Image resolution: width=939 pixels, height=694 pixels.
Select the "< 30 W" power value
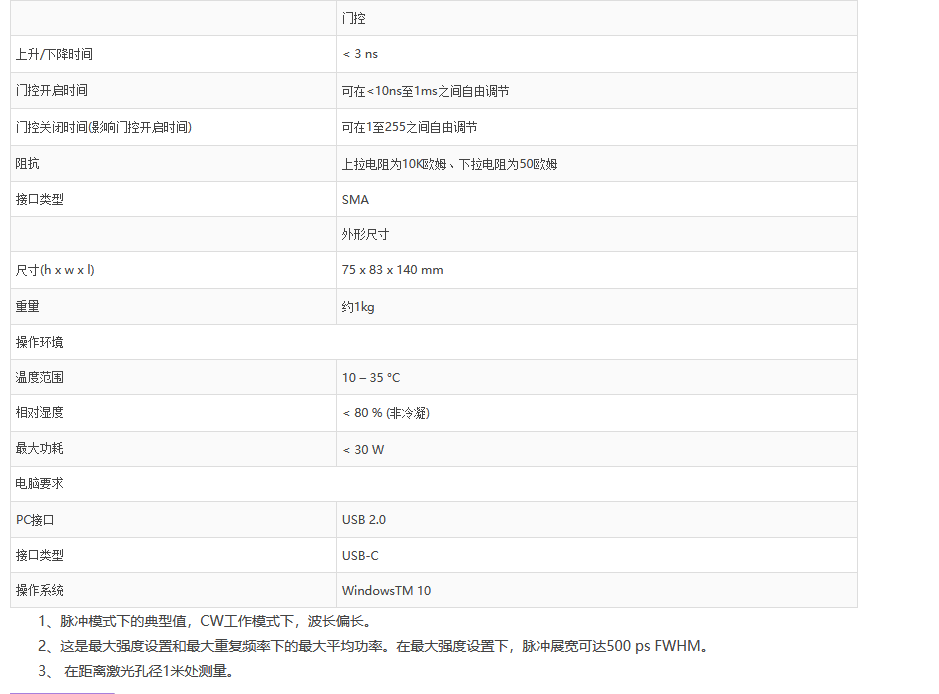point(363,449)
